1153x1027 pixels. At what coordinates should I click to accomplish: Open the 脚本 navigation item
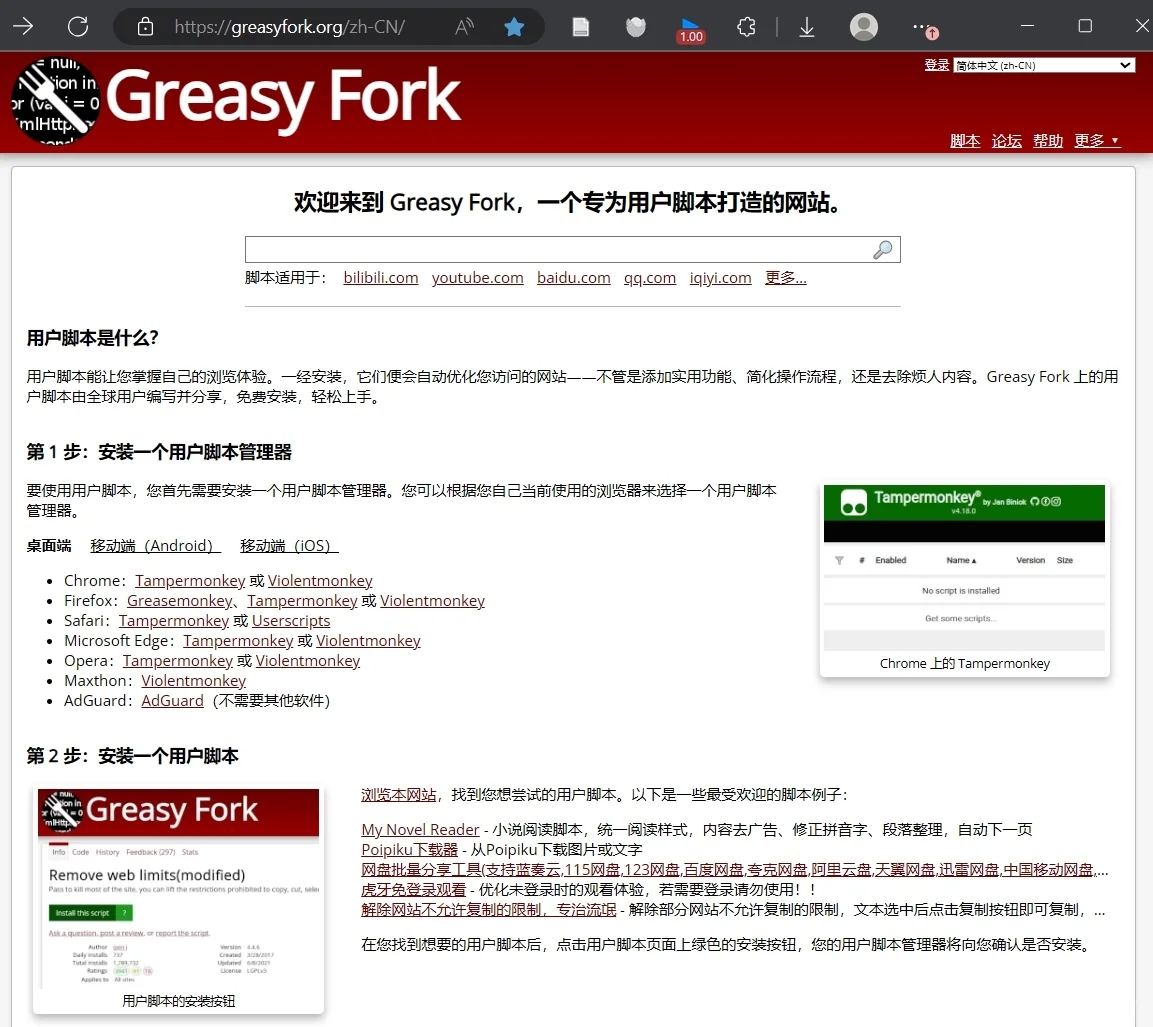click(964, 141)
